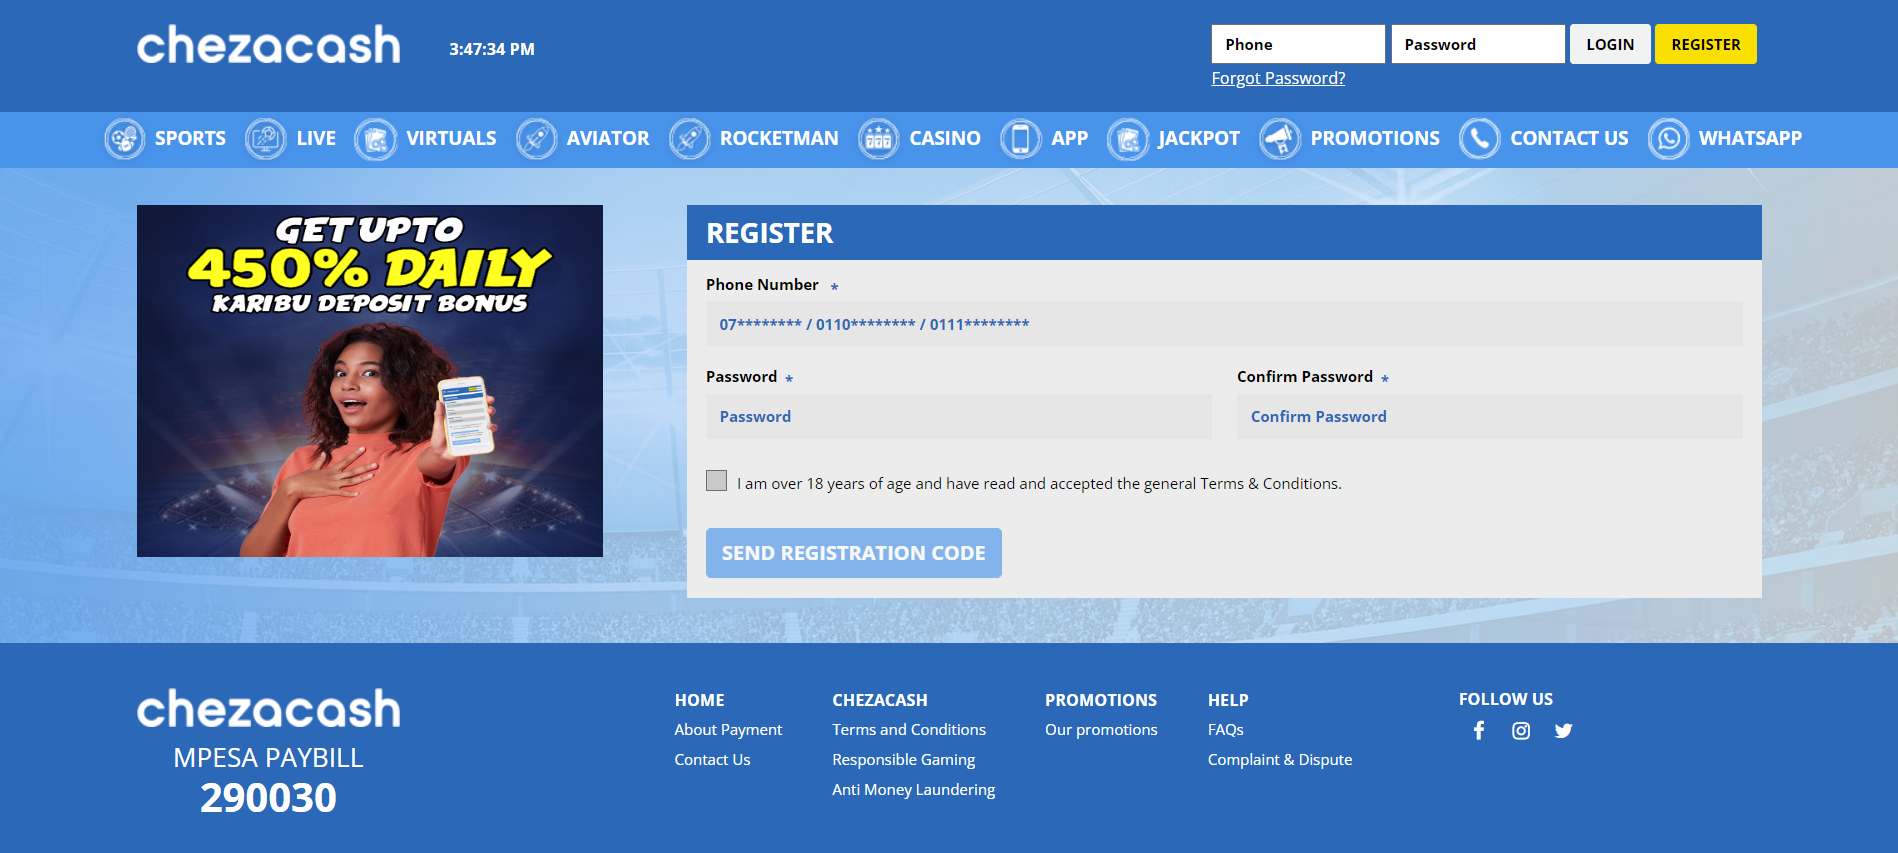Click the HOME footer heading

pos(699,700)
